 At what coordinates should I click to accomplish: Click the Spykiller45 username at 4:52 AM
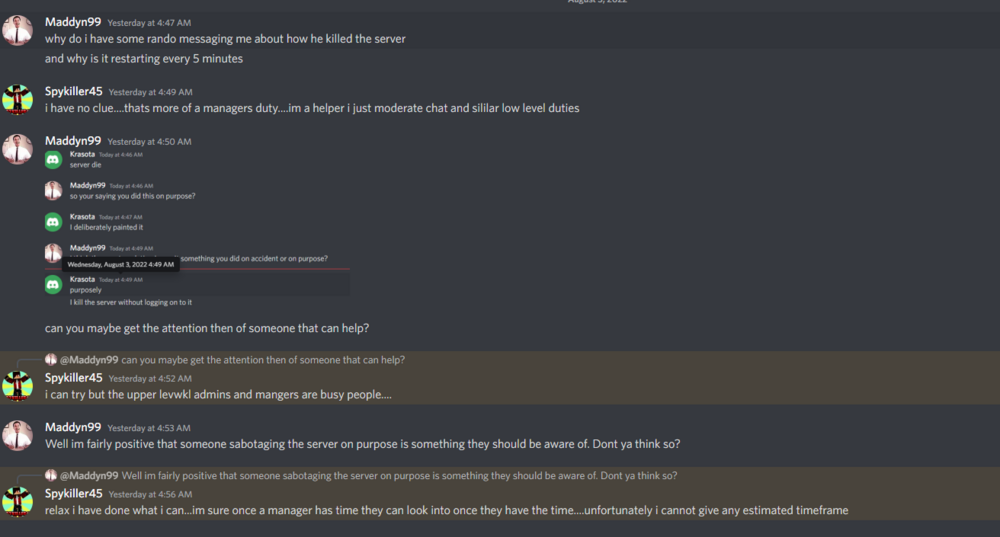click(x=74, y=378)
